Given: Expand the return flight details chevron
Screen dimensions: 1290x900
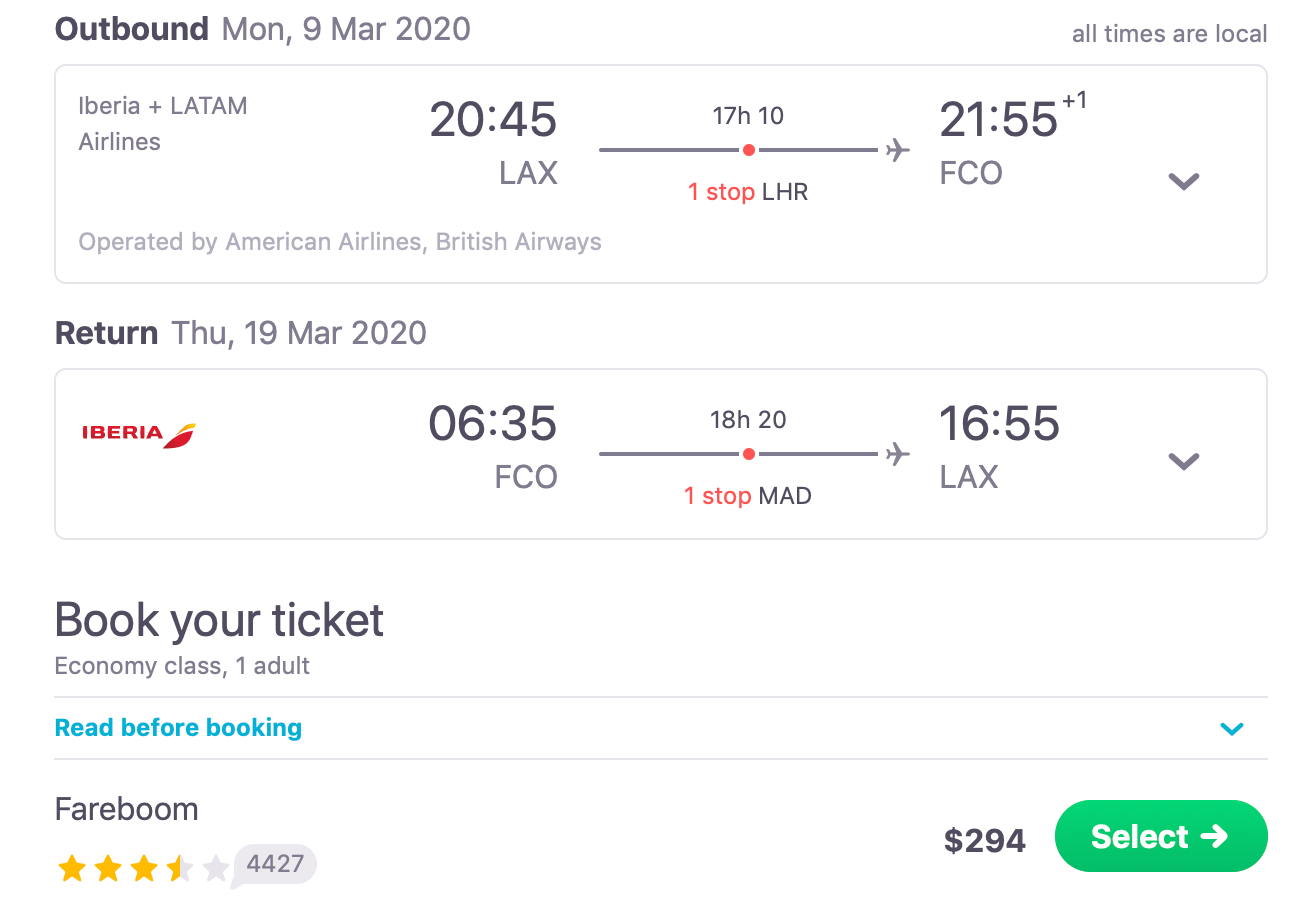Looking at the screenshot, I should [1184, 461].
